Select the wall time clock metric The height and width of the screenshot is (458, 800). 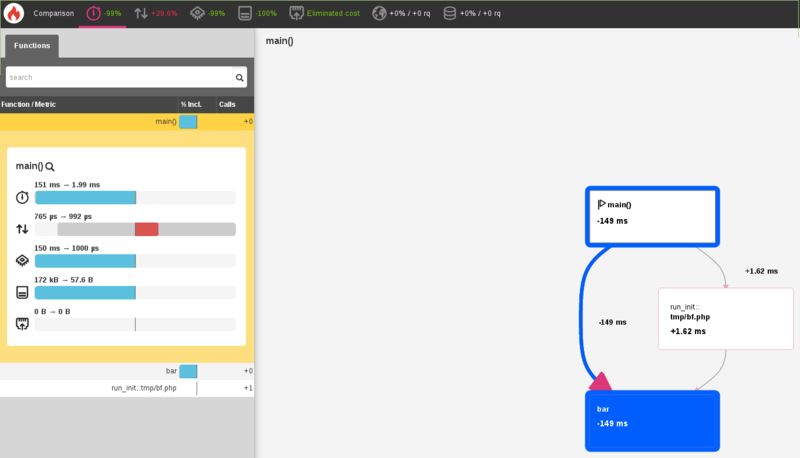(x=104, y=13)
